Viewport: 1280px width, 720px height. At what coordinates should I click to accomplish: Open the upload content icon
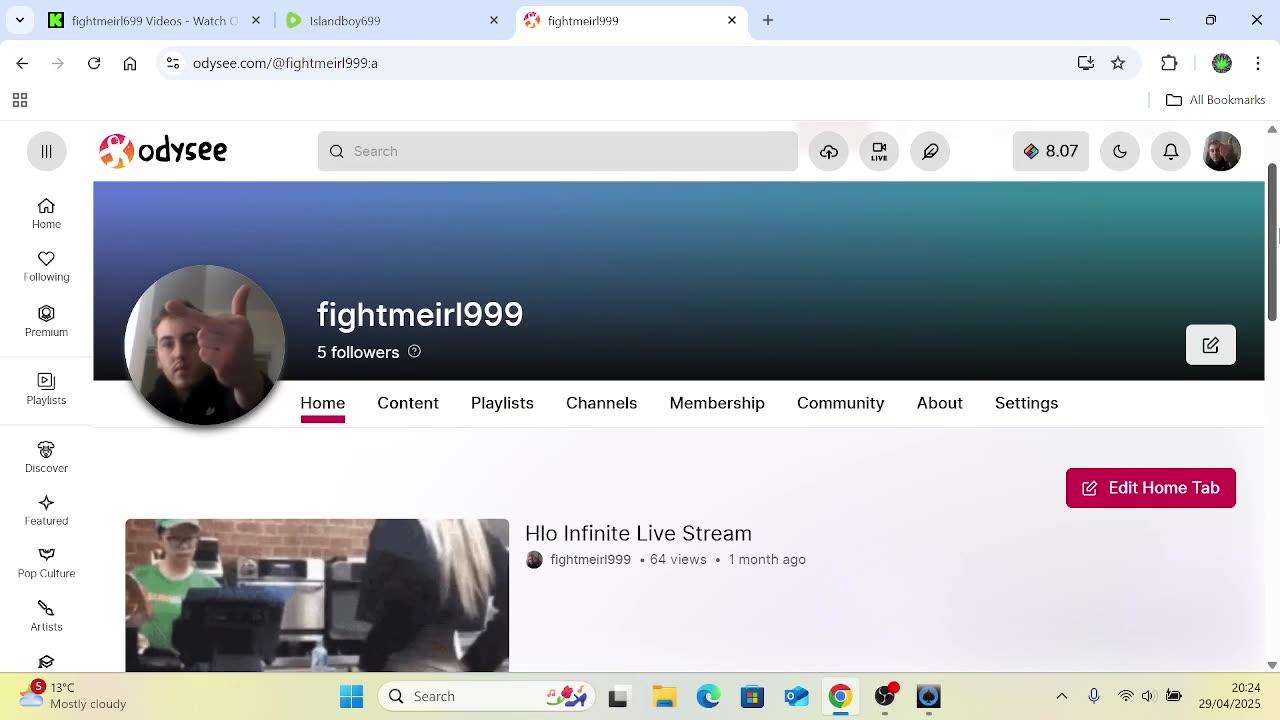point(829,151)
